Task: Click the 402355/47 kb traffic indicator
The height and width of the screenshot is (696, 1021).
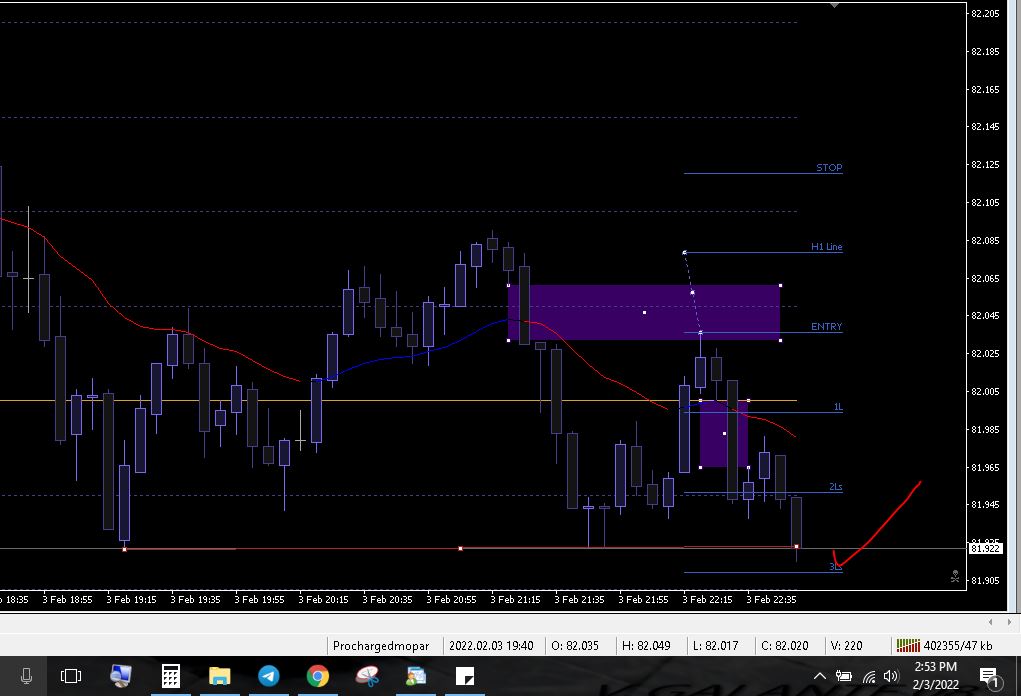Action: pos(958,646)
